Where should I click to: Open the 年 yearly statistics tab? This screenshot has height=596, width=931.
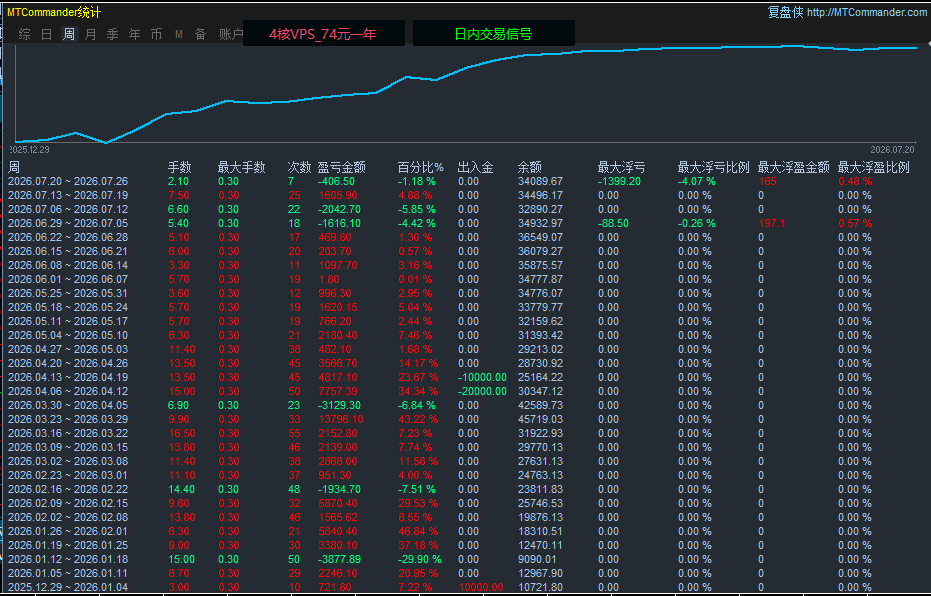135,34
